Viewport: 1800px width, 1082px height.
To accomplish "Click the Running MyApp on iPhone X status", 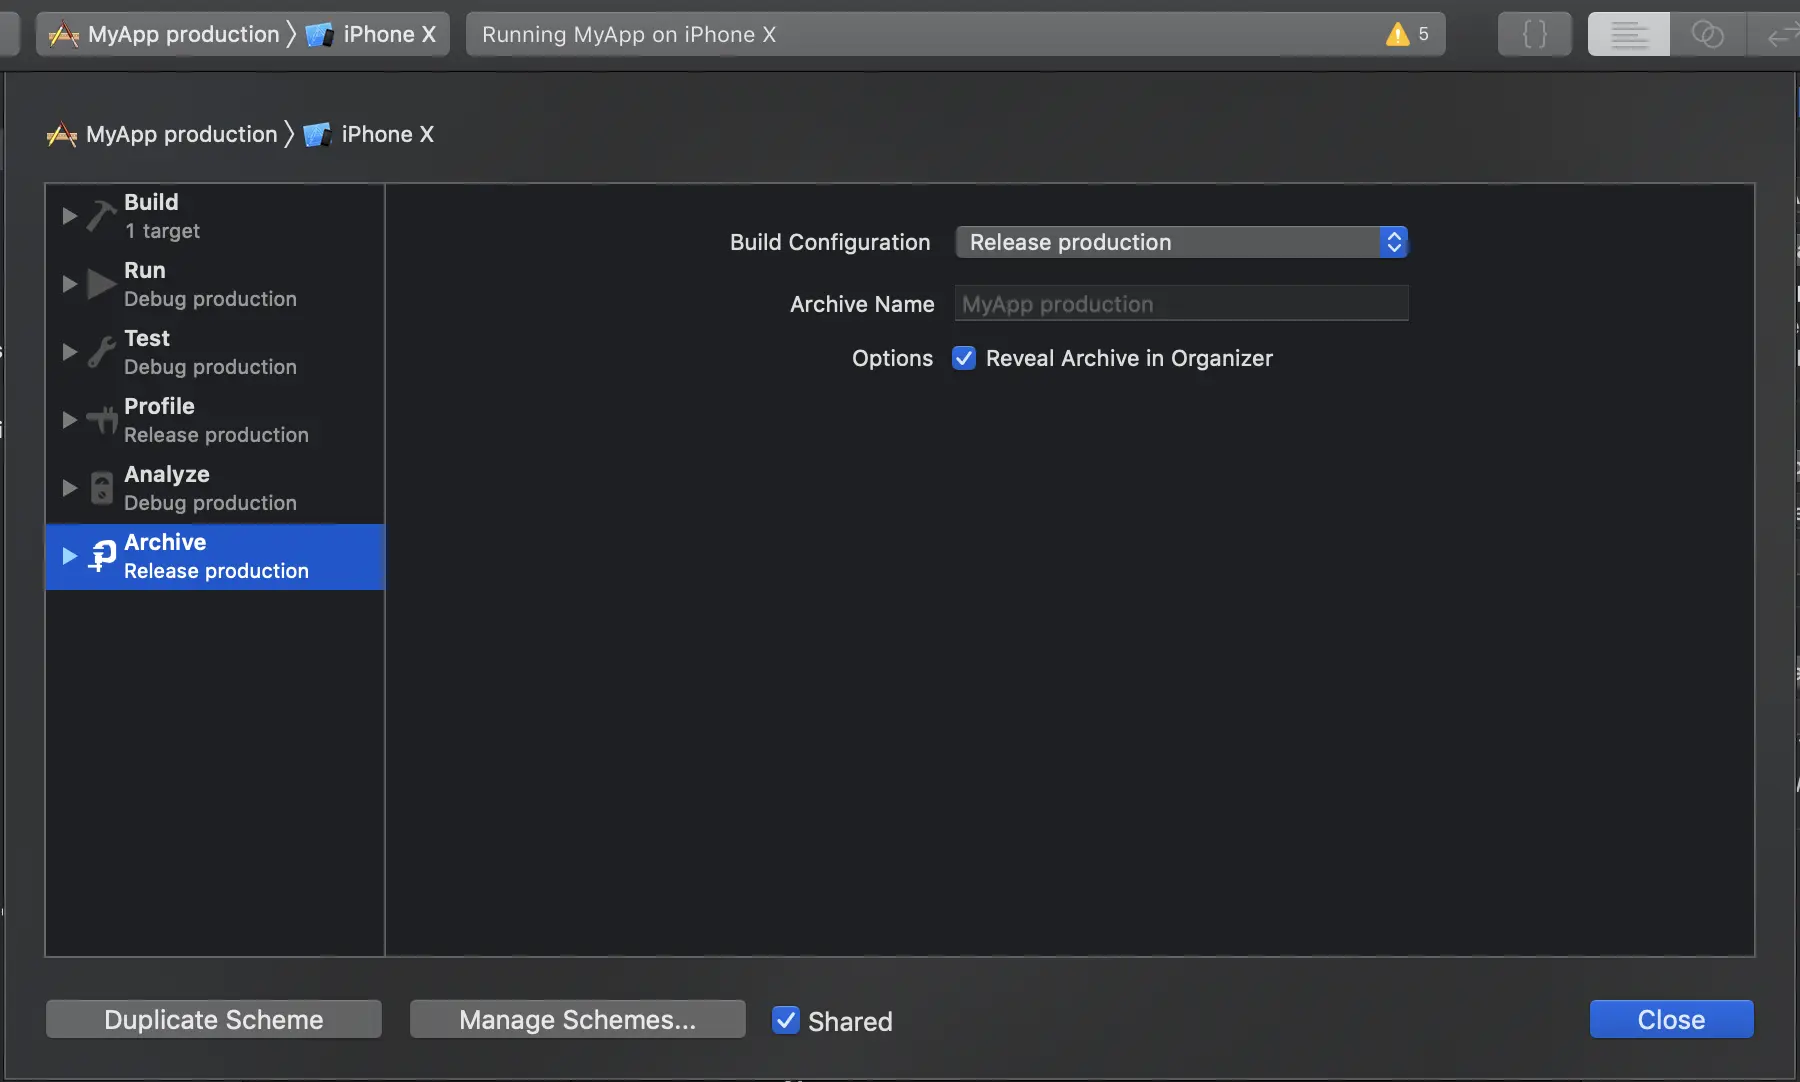I will coord(629,35).
